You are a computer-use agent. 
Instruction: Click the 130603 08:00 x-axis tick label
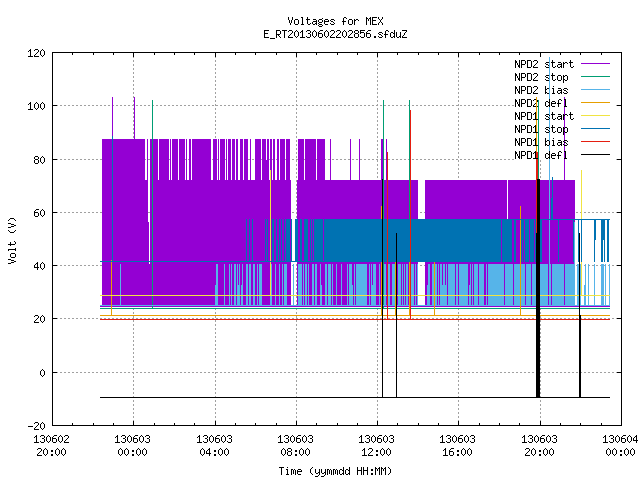coord(295,446)
